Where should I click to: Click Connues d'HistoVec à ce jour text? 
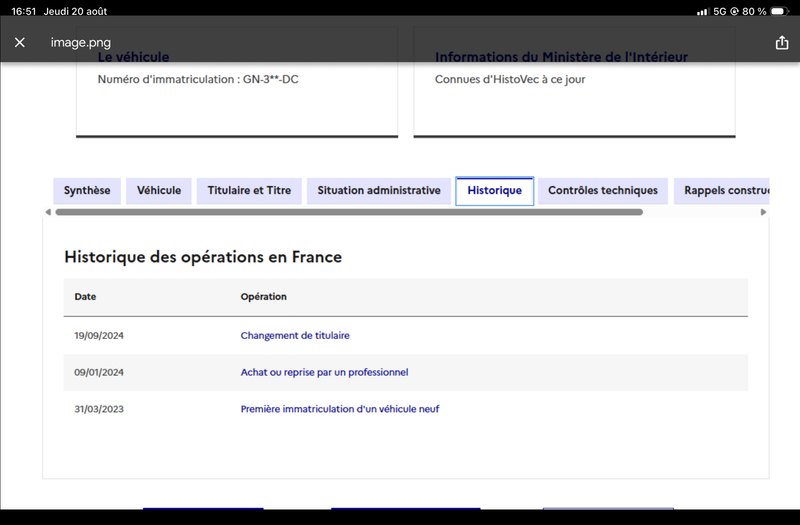(510, 79)
